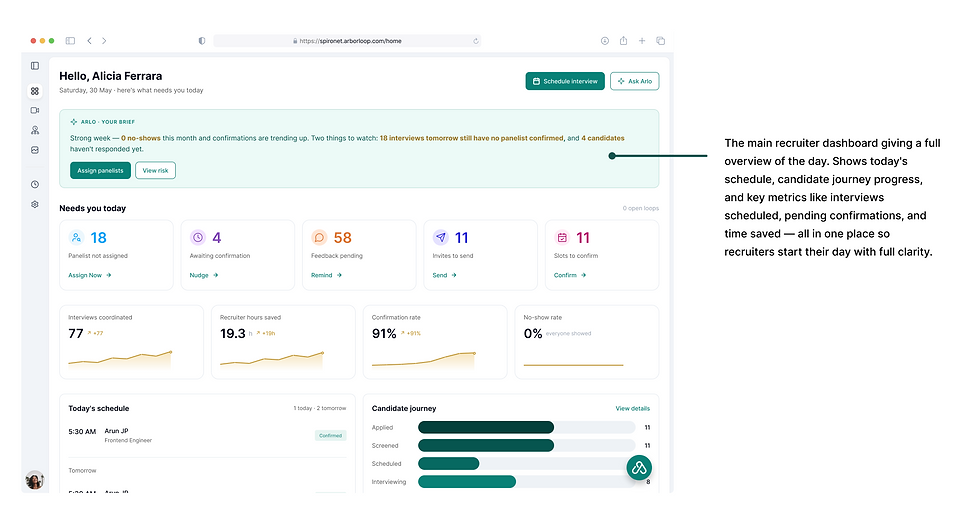Click the No-show rate card

pyautogui.click(x=587, y=342)
